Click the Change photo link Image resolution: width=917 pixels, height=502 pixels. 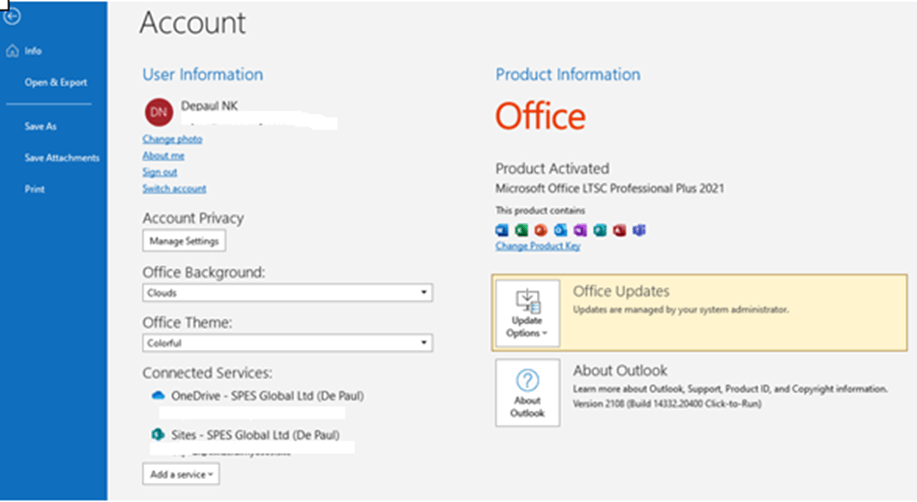173,139
